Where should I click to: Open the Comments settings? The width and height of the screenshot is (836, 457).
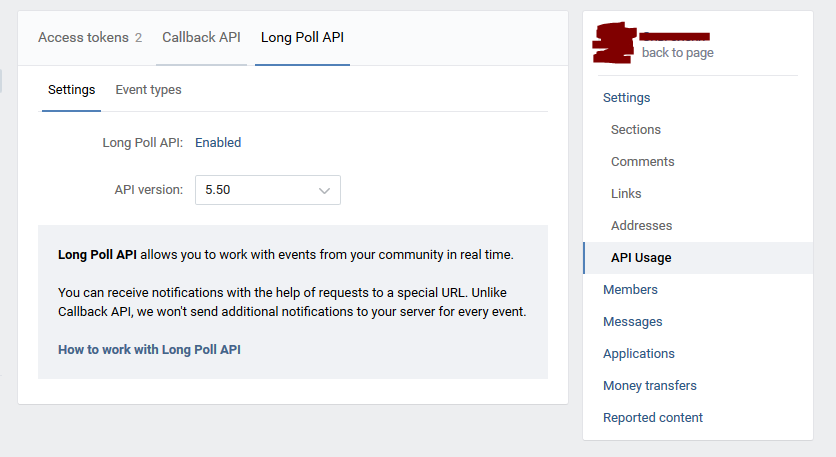(x=642, y=162)
